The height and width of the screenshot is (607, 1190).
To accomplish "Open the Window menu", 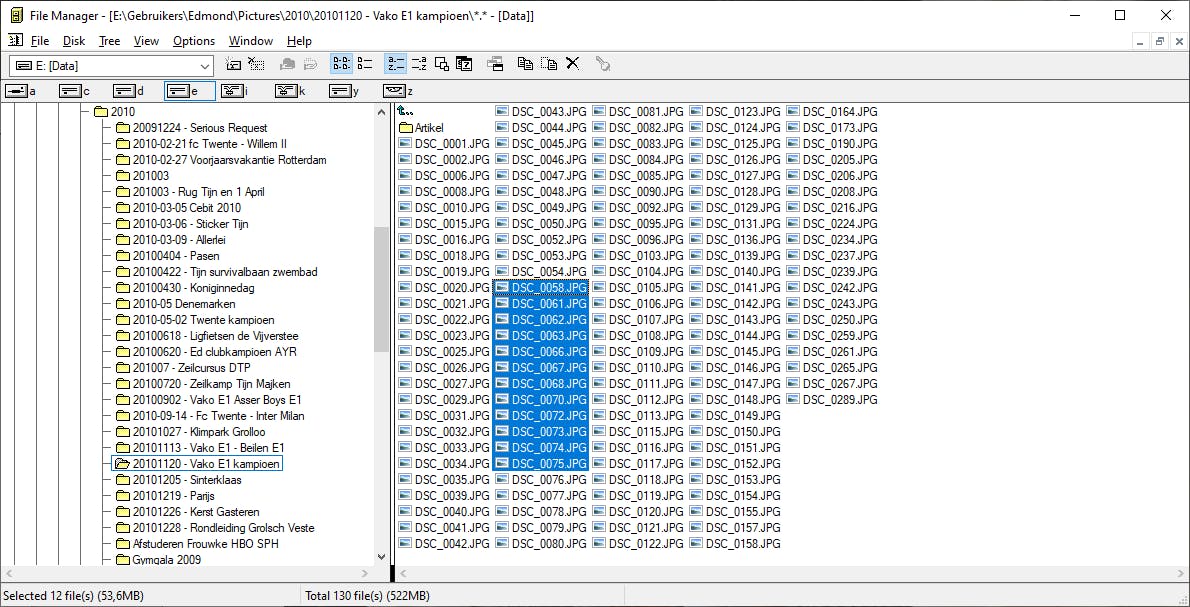I will click(251, 41).
